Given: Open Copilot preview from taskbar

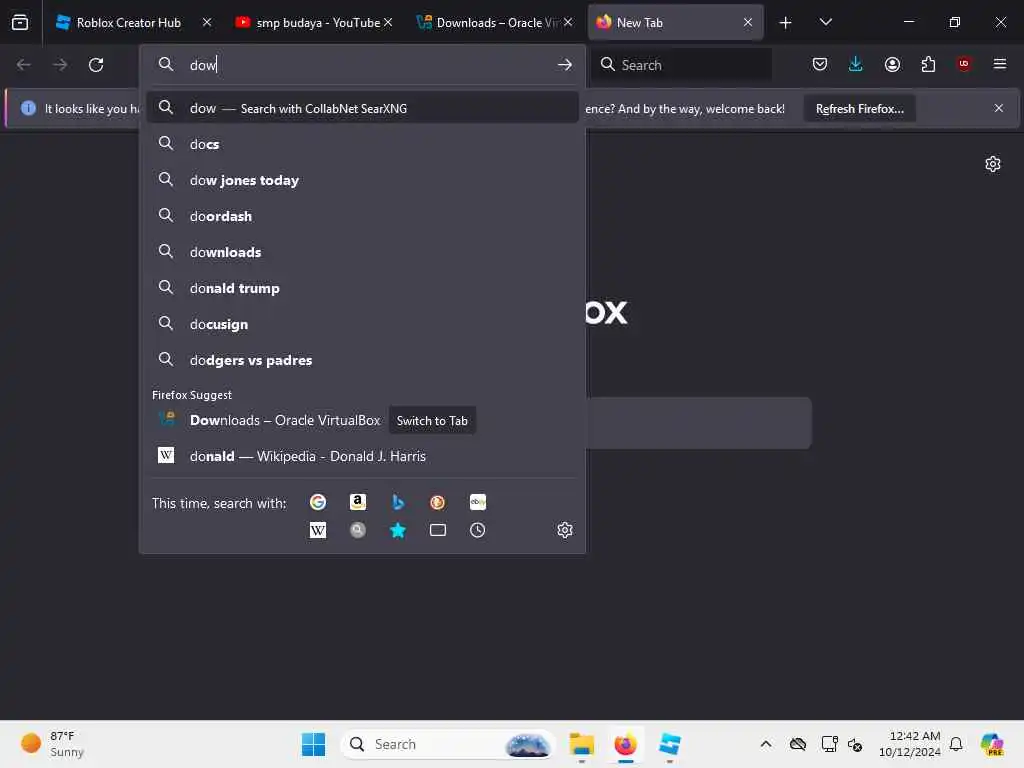Looking at the screenshot, I should pos(992,744).
